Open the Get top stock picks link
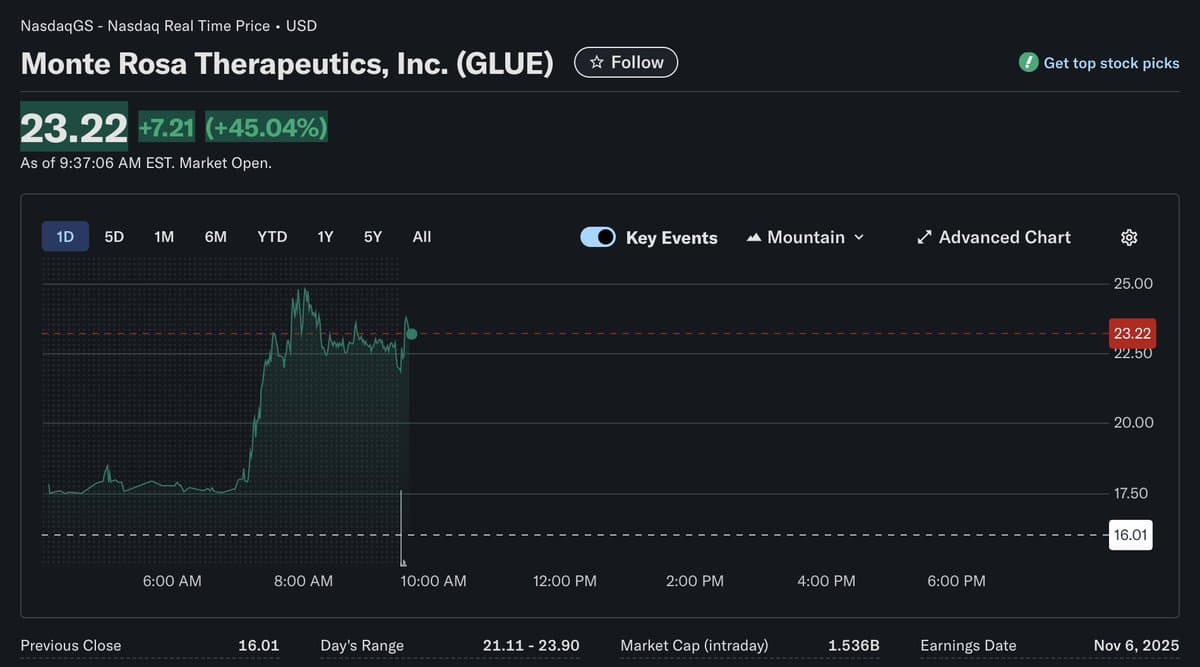Image resolution: width=1200 pixels, height=667 pixels. [1111, 63]
